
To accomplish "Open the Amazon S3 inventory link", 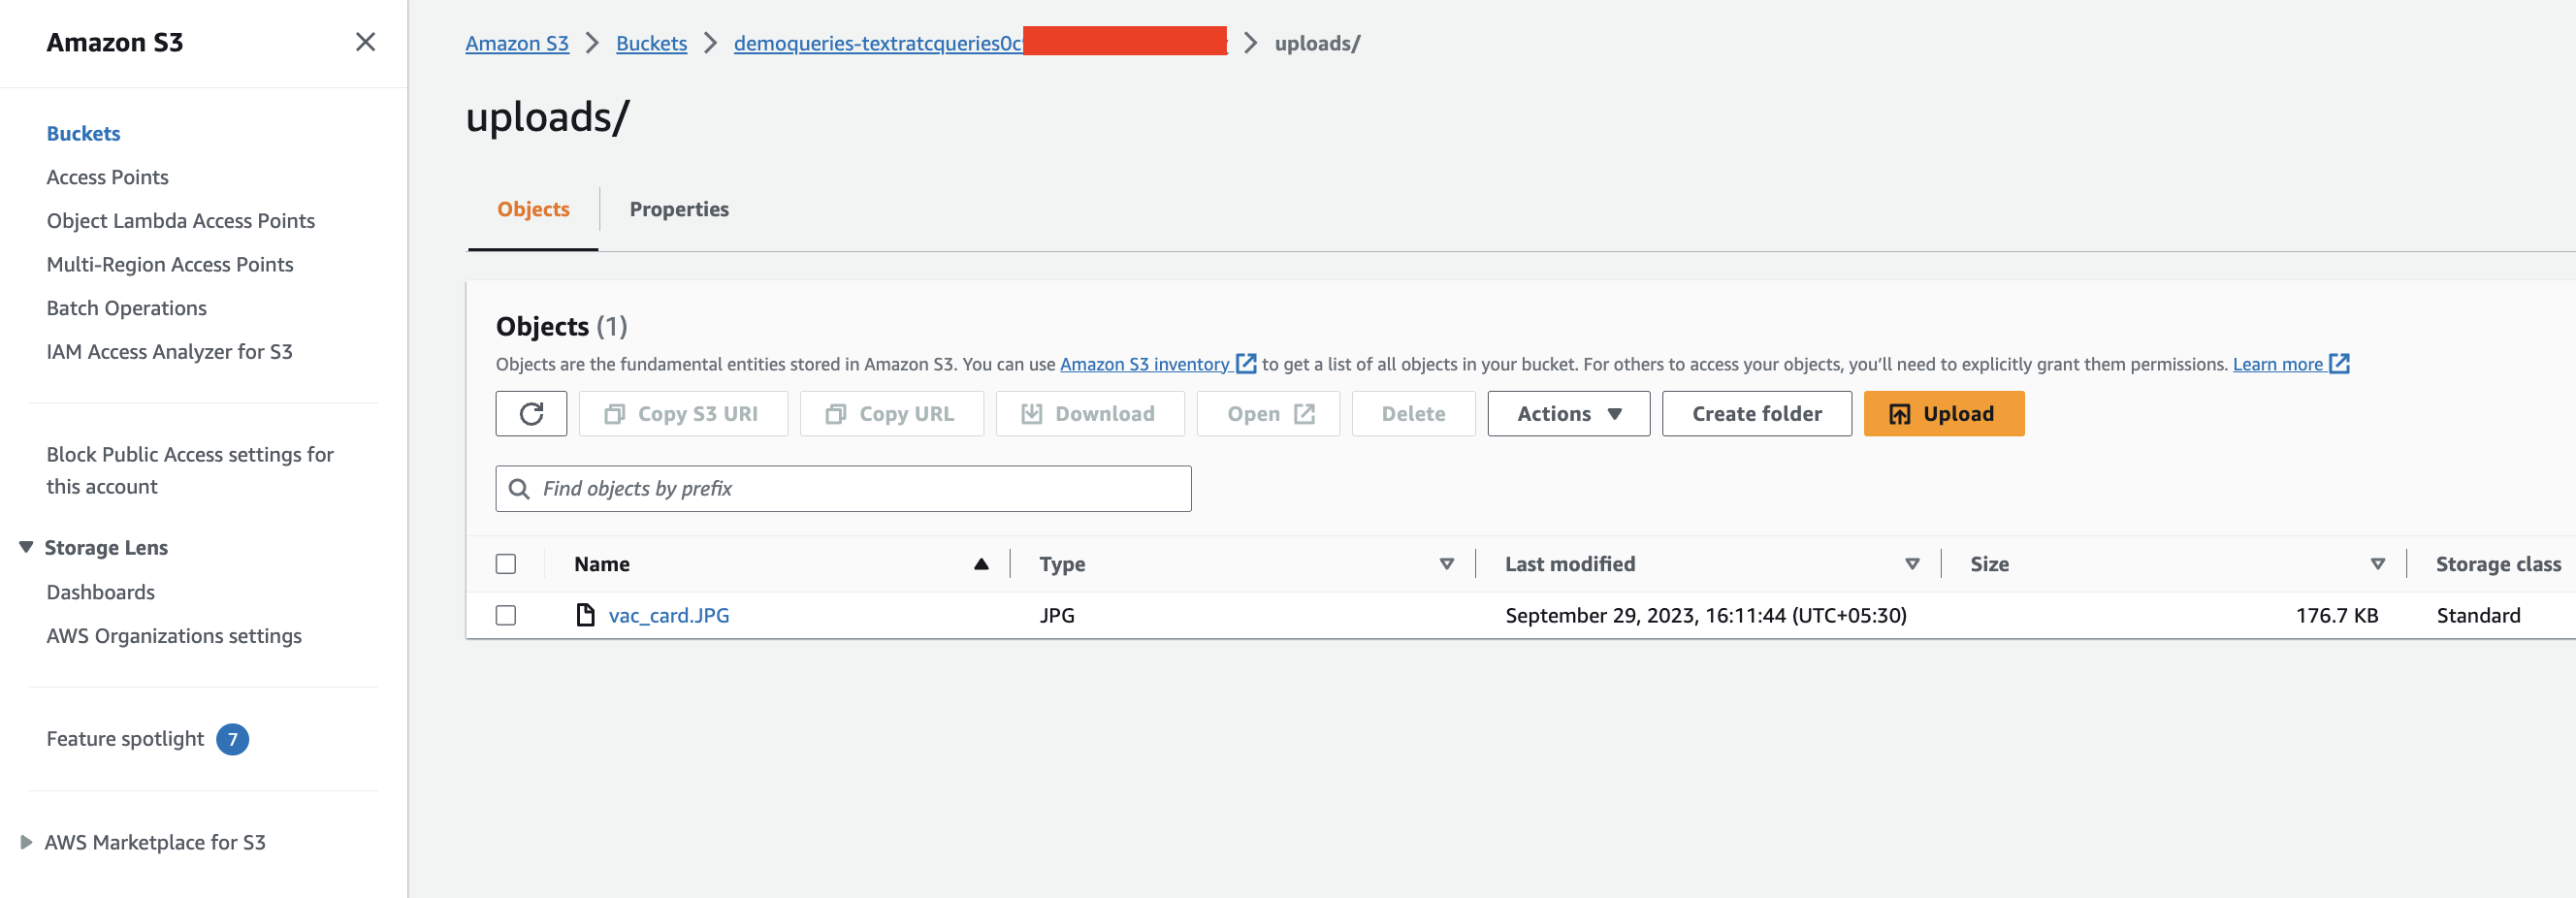I will click(x=1144, y=365).
